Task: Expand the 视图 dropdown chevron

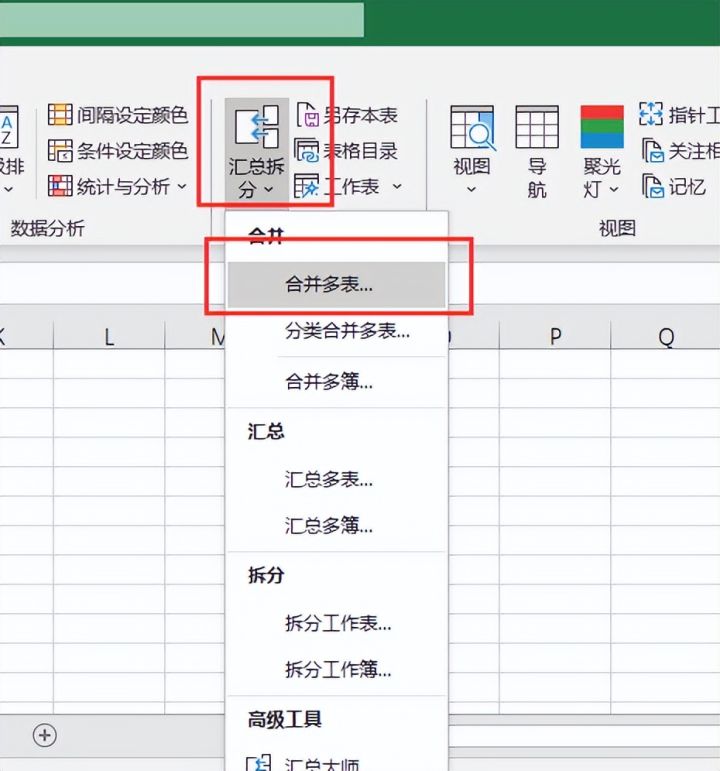Action: click(x=471, y=189)
